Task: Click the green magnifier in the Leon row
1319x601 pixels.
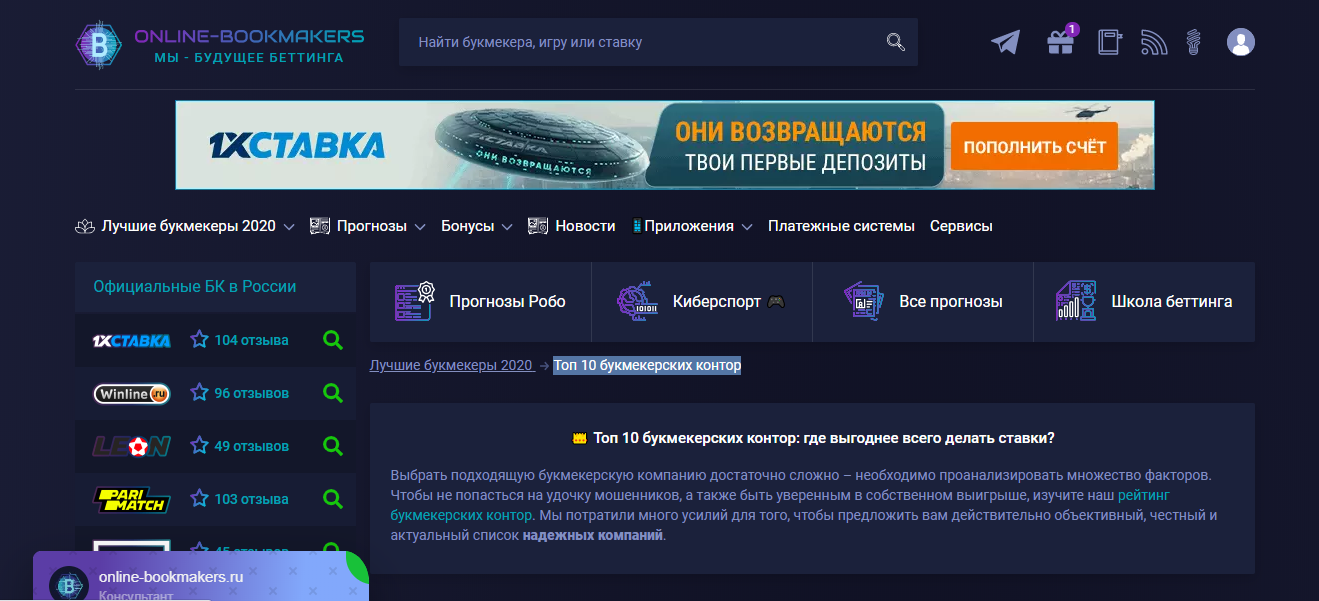Action: [x=333, y=446]
